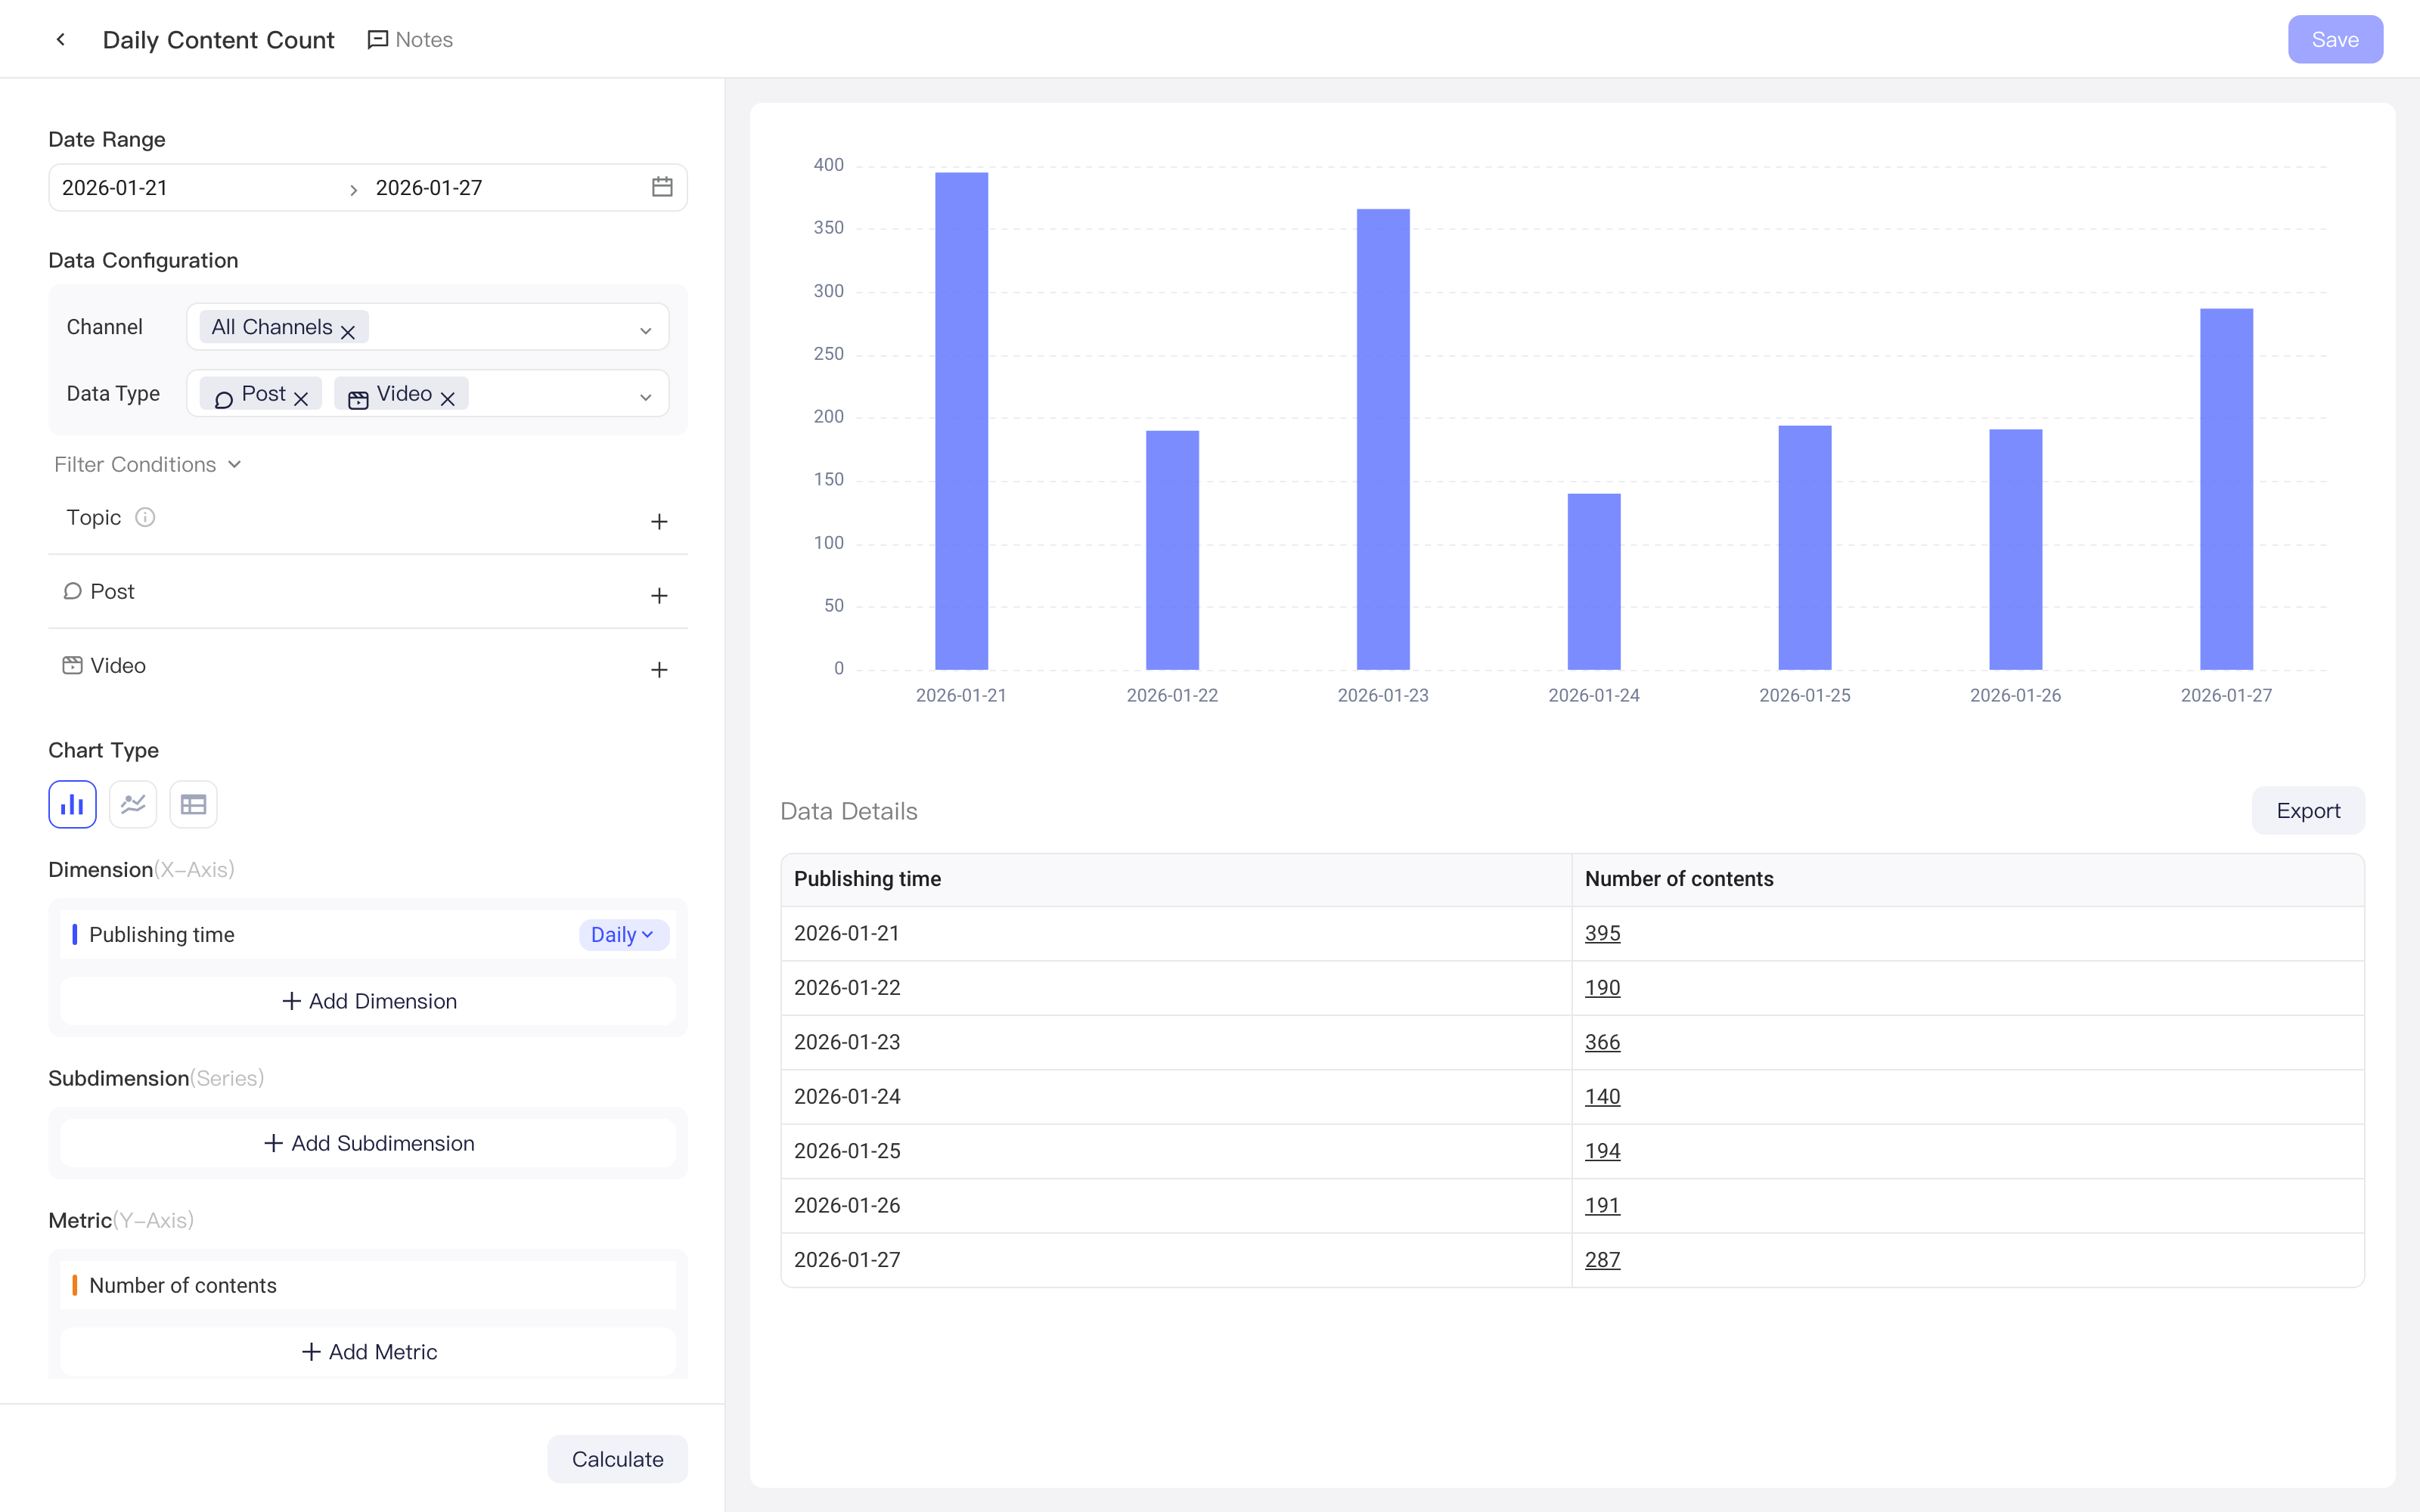Remove the Post data type tag

click(301, 398)
